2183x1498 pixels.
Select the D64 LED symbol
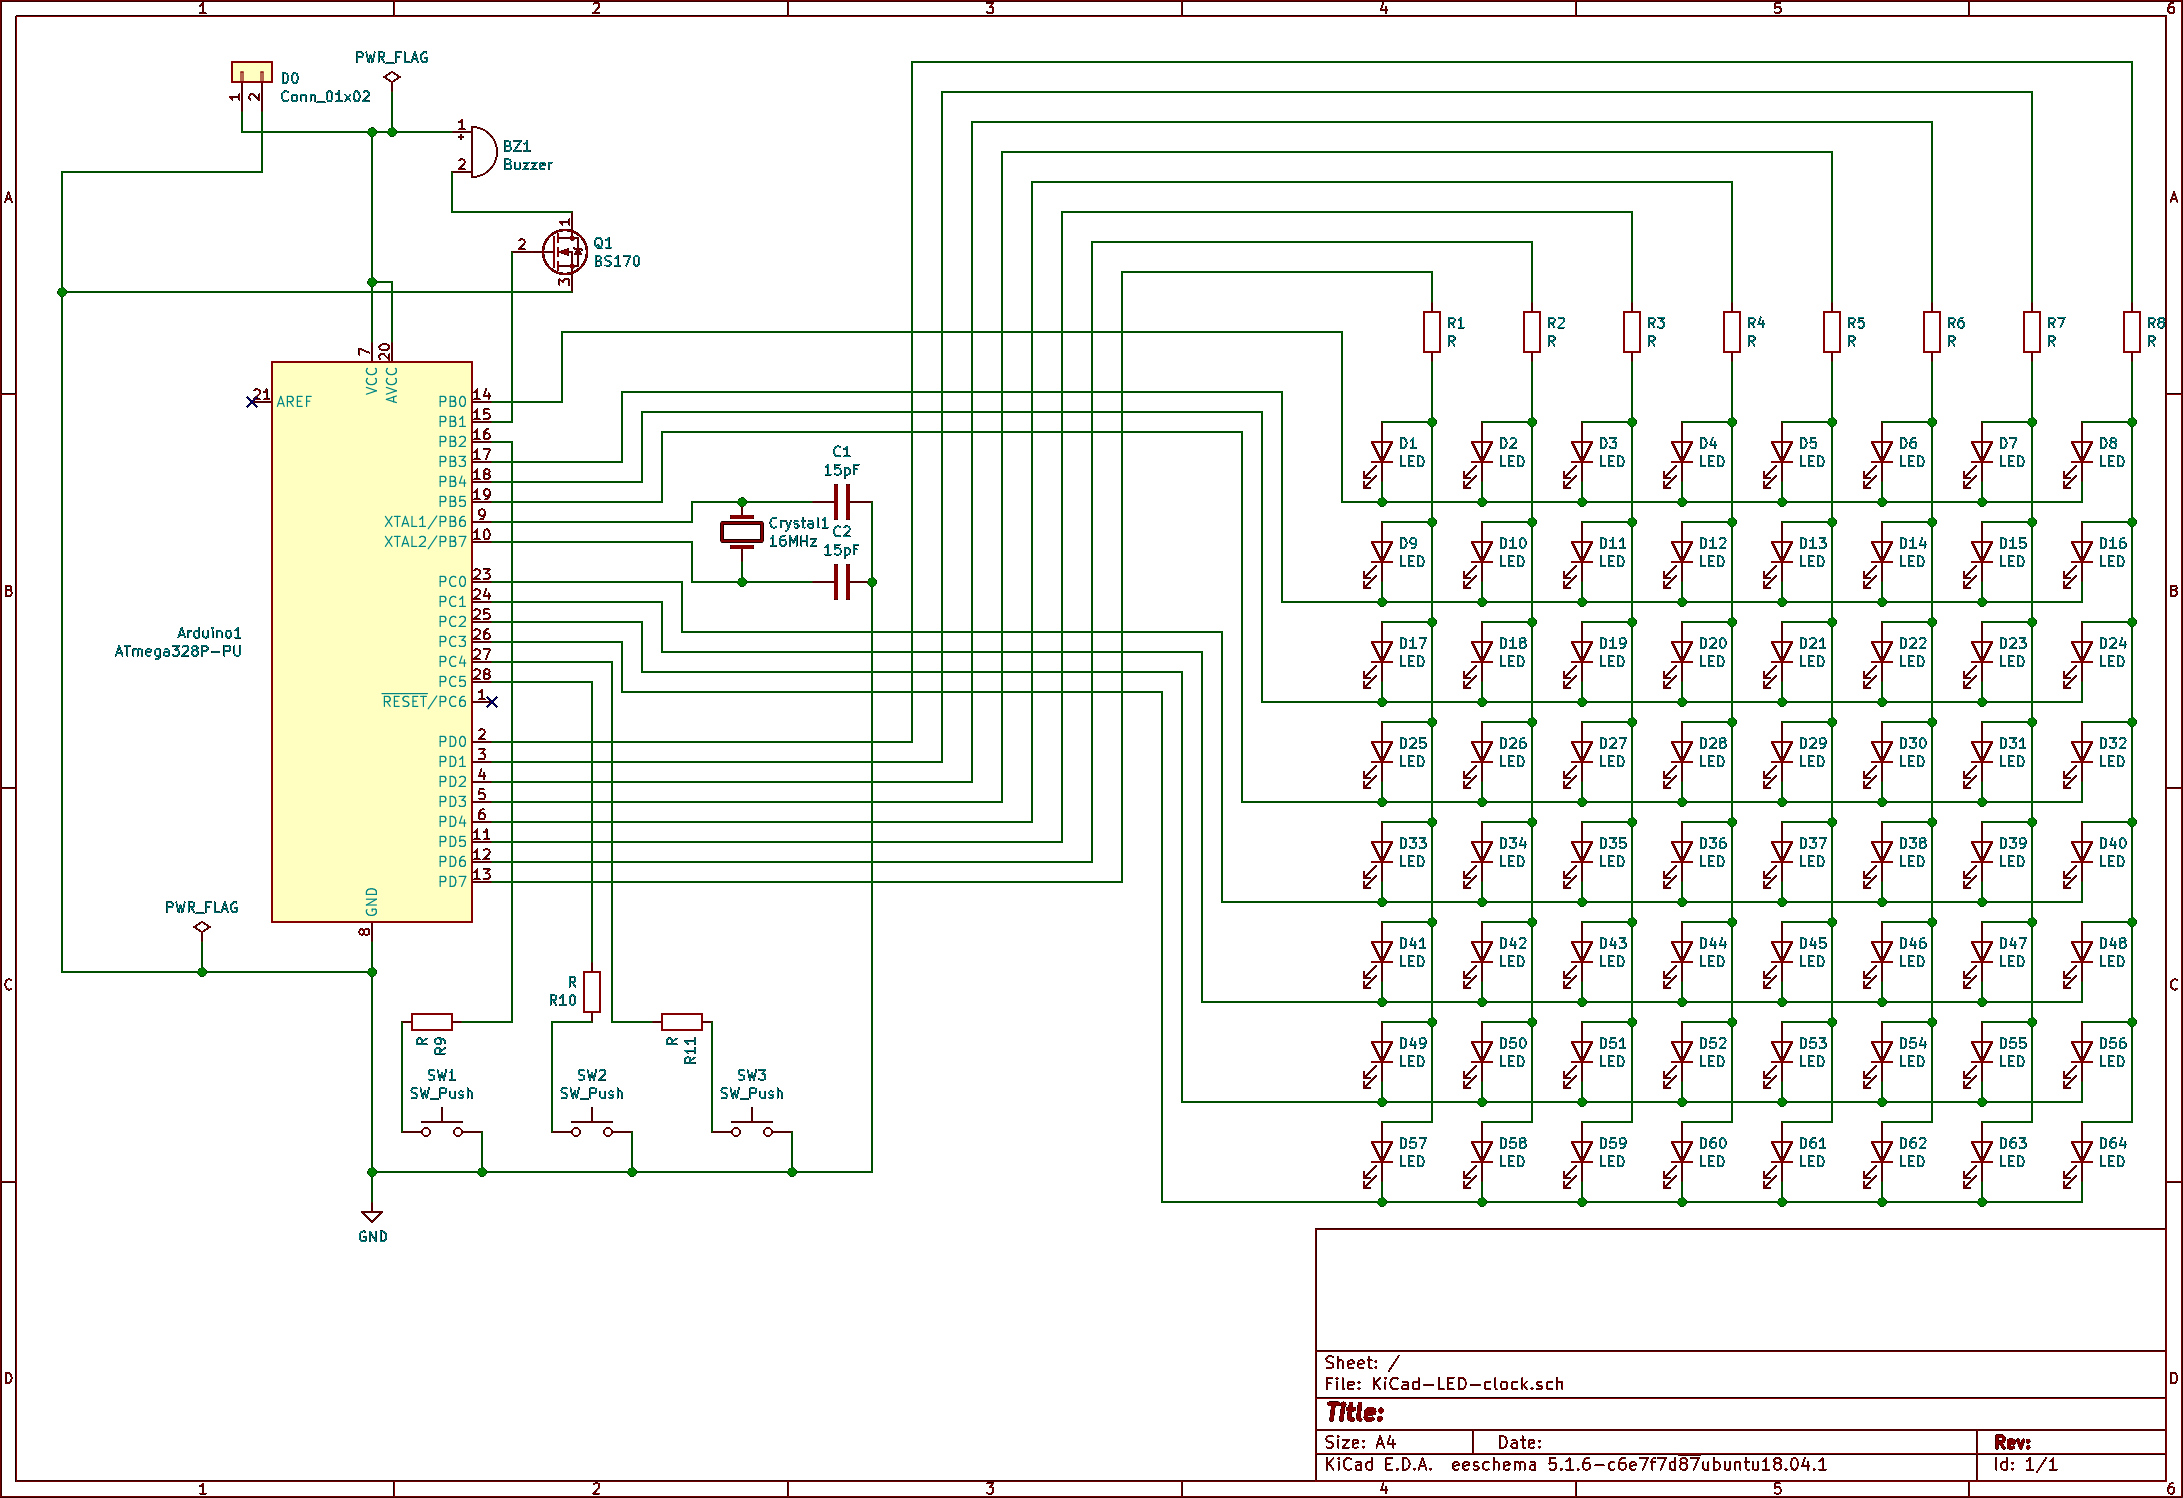[x=2082, y=1153]
